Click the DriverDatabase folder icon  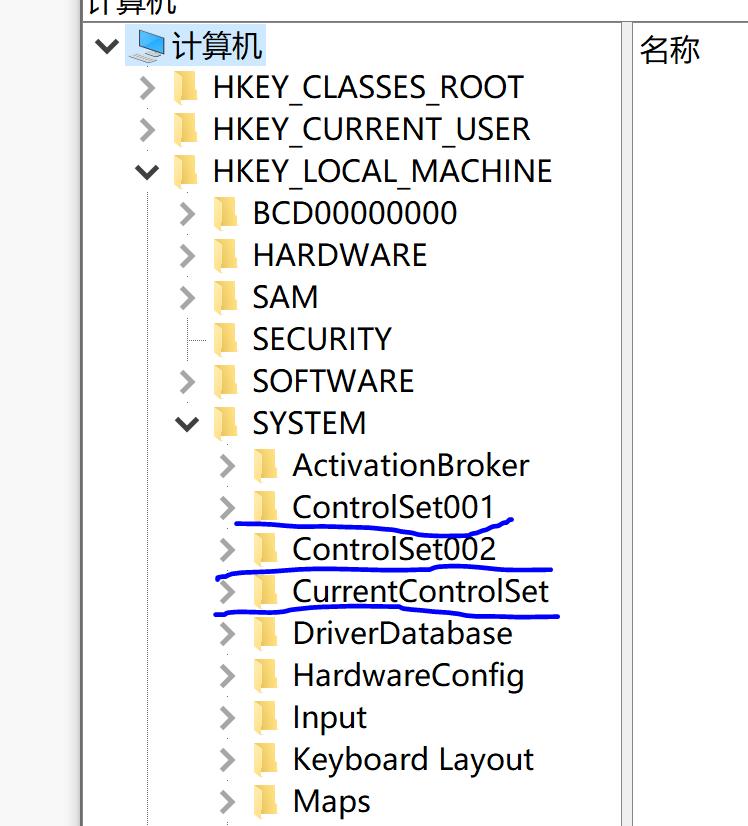coord(266,633)
